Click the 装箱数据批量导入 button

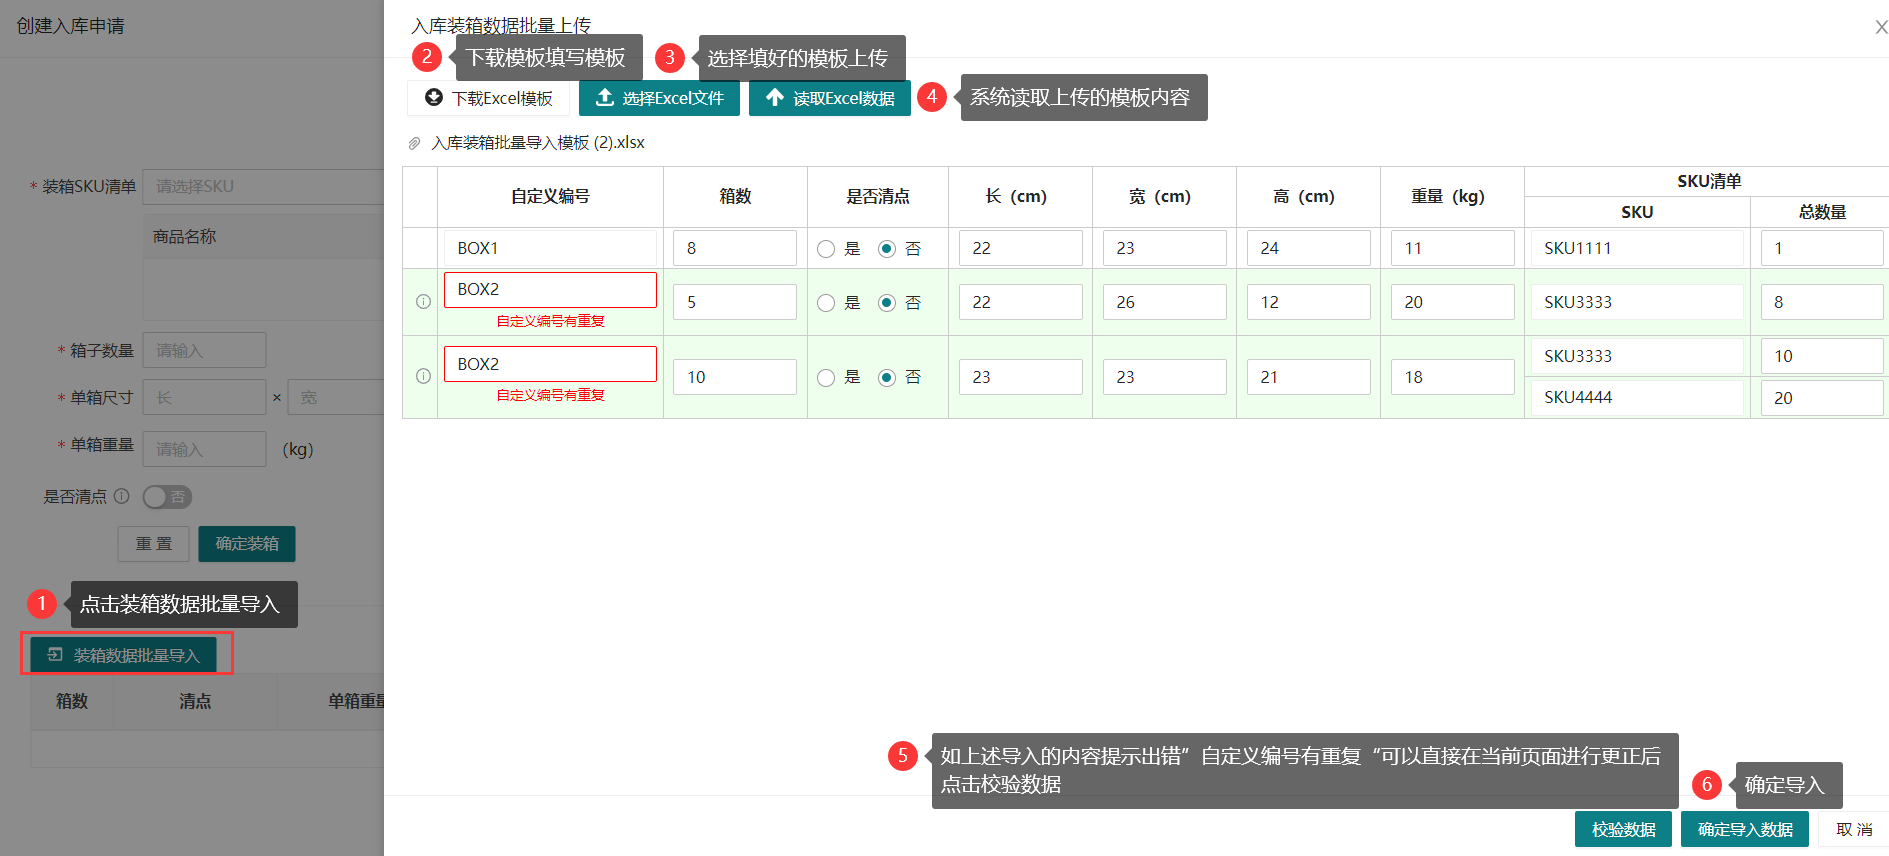[126, 655]
